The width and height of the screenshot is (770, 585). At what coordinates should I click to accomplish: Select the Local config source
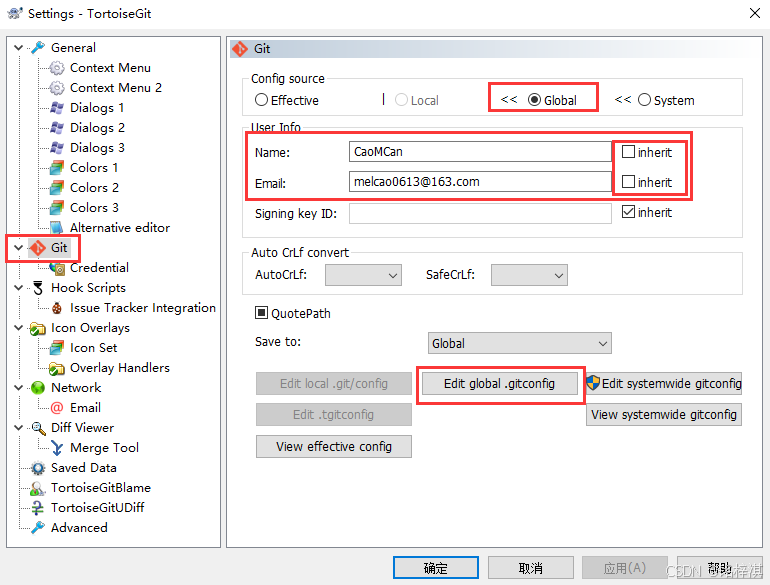(401, 100)
